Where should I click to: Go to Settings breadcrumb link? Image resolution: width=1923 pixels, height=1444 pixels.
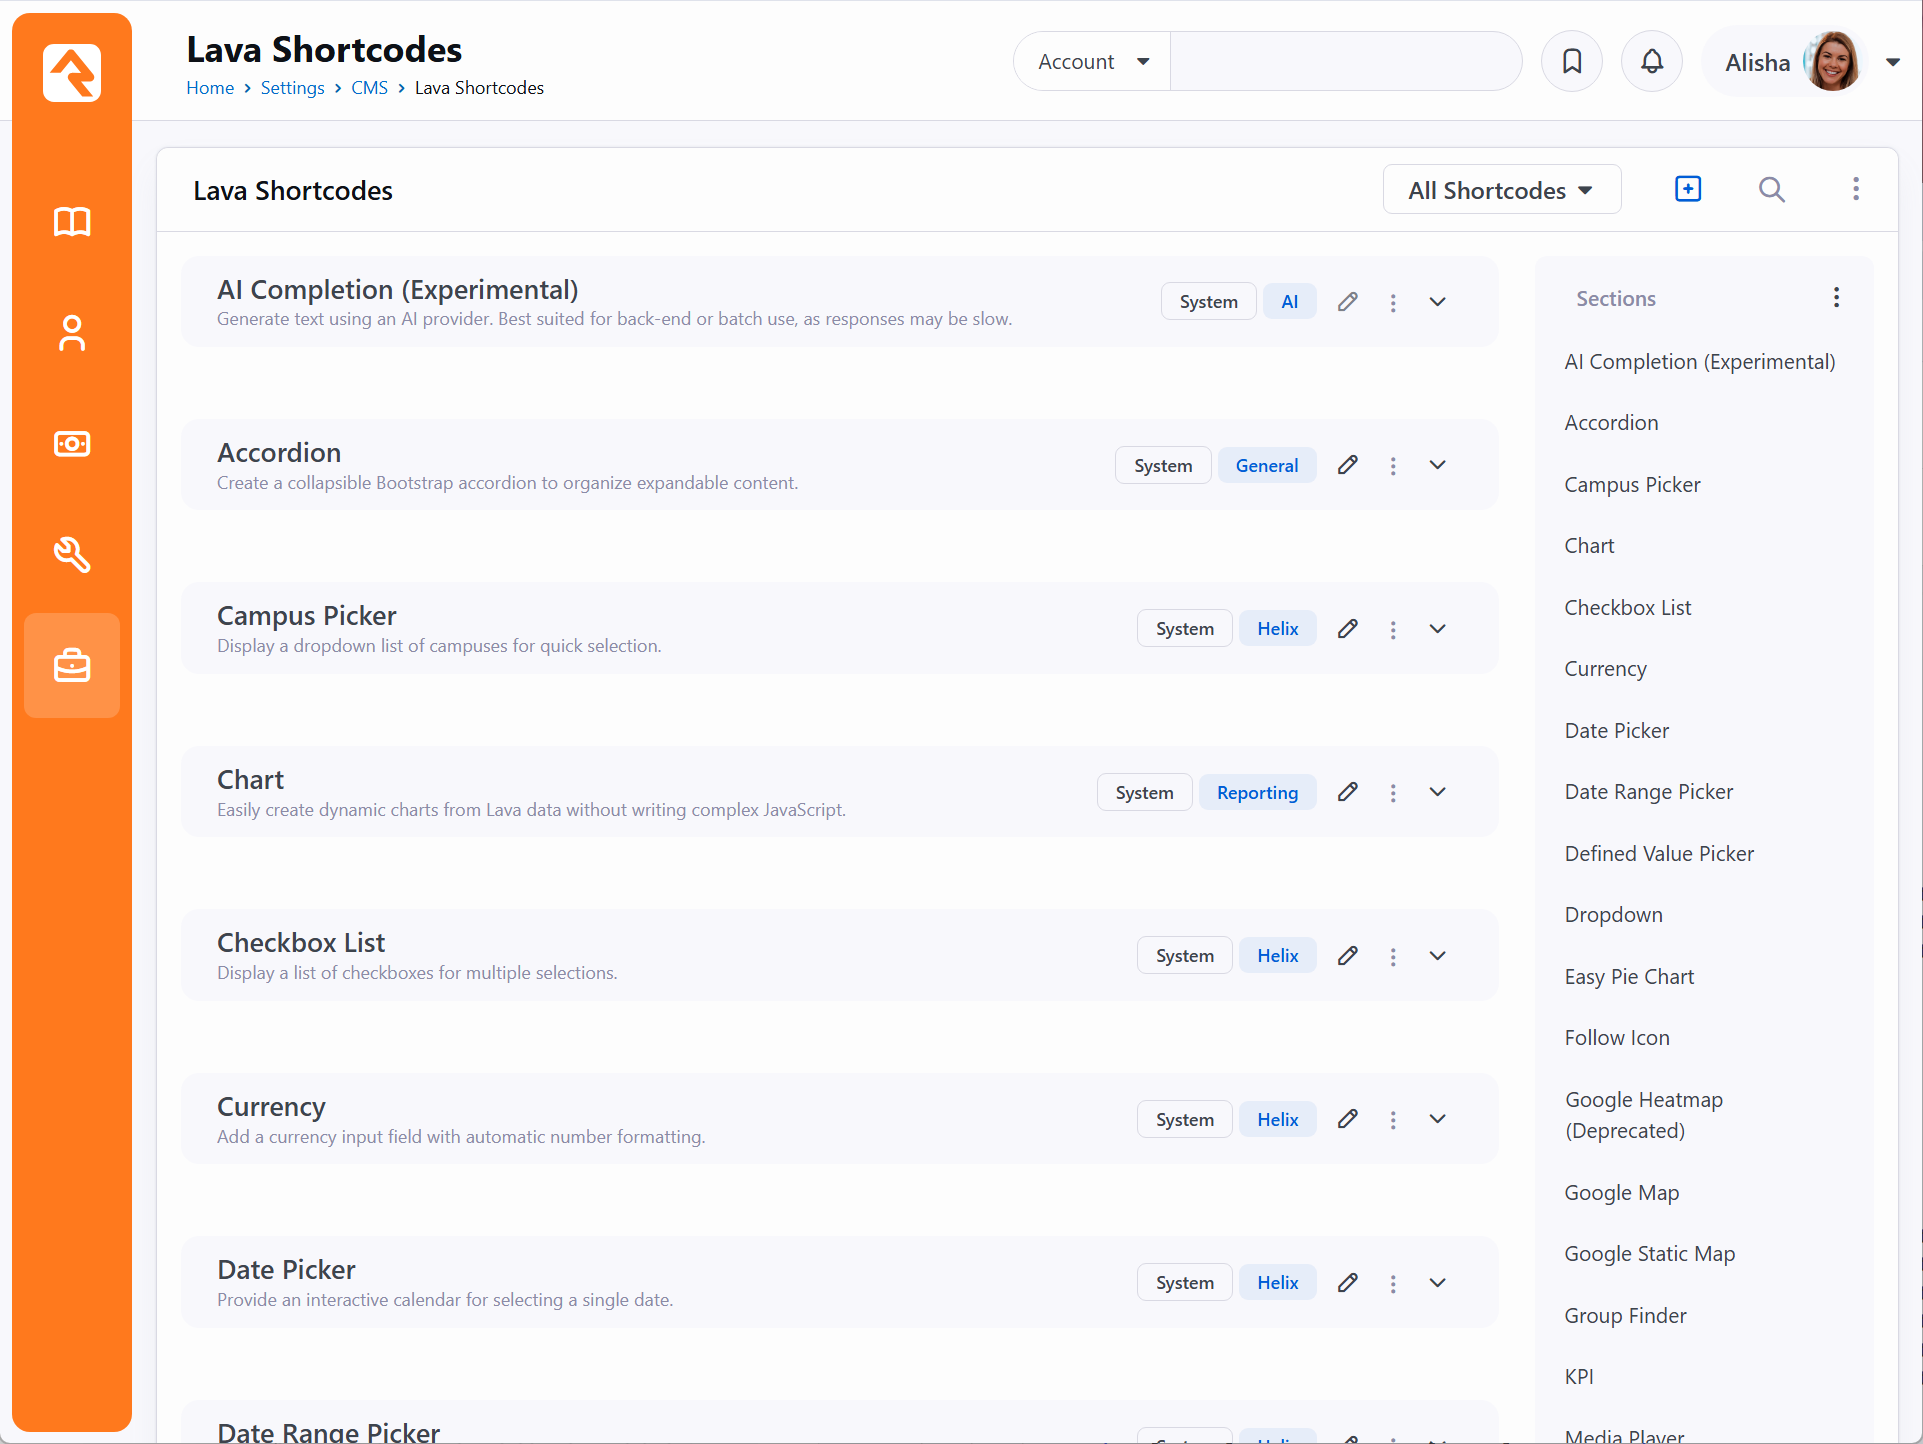(292, 88)
